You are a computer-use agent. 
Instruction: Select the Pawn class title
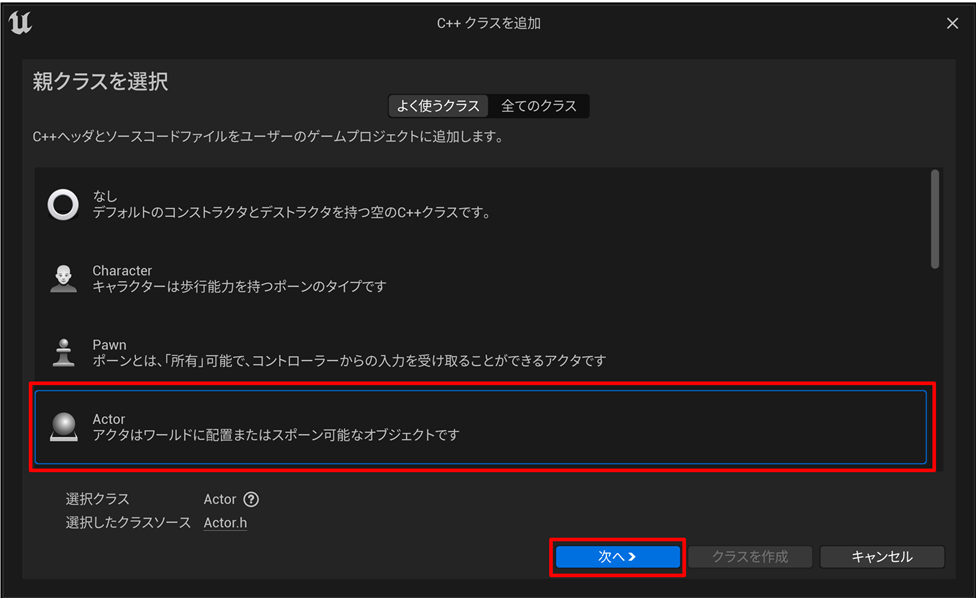click(110, 345)
